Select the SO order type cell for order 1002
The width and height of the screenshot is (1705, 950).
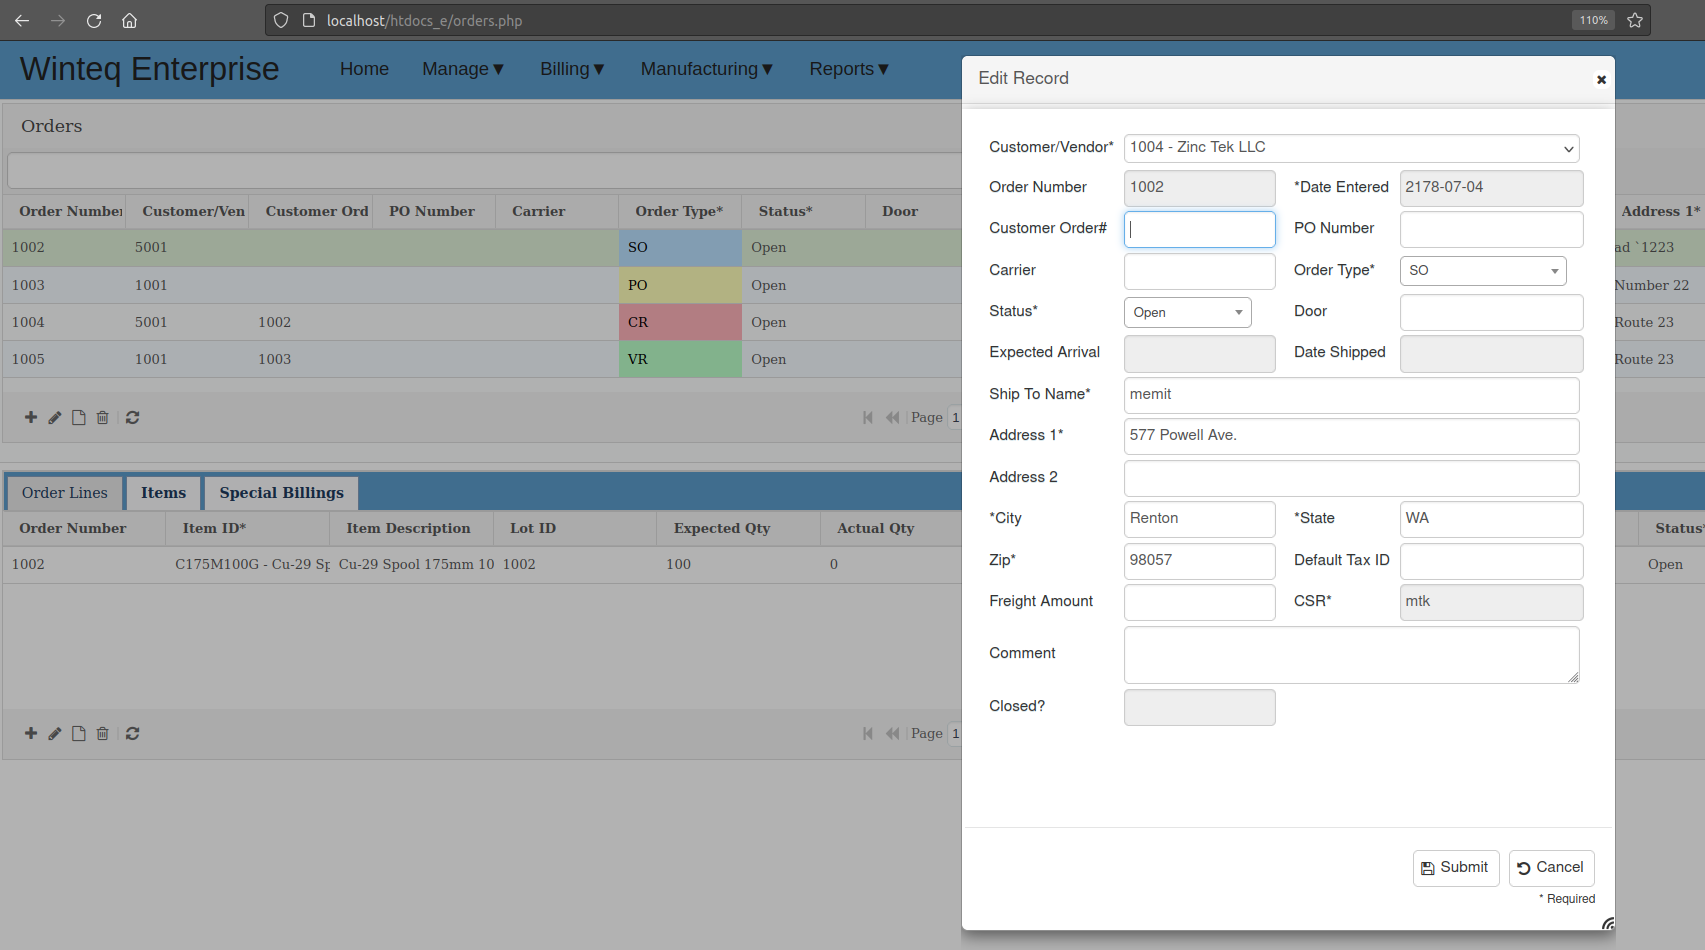680,247
